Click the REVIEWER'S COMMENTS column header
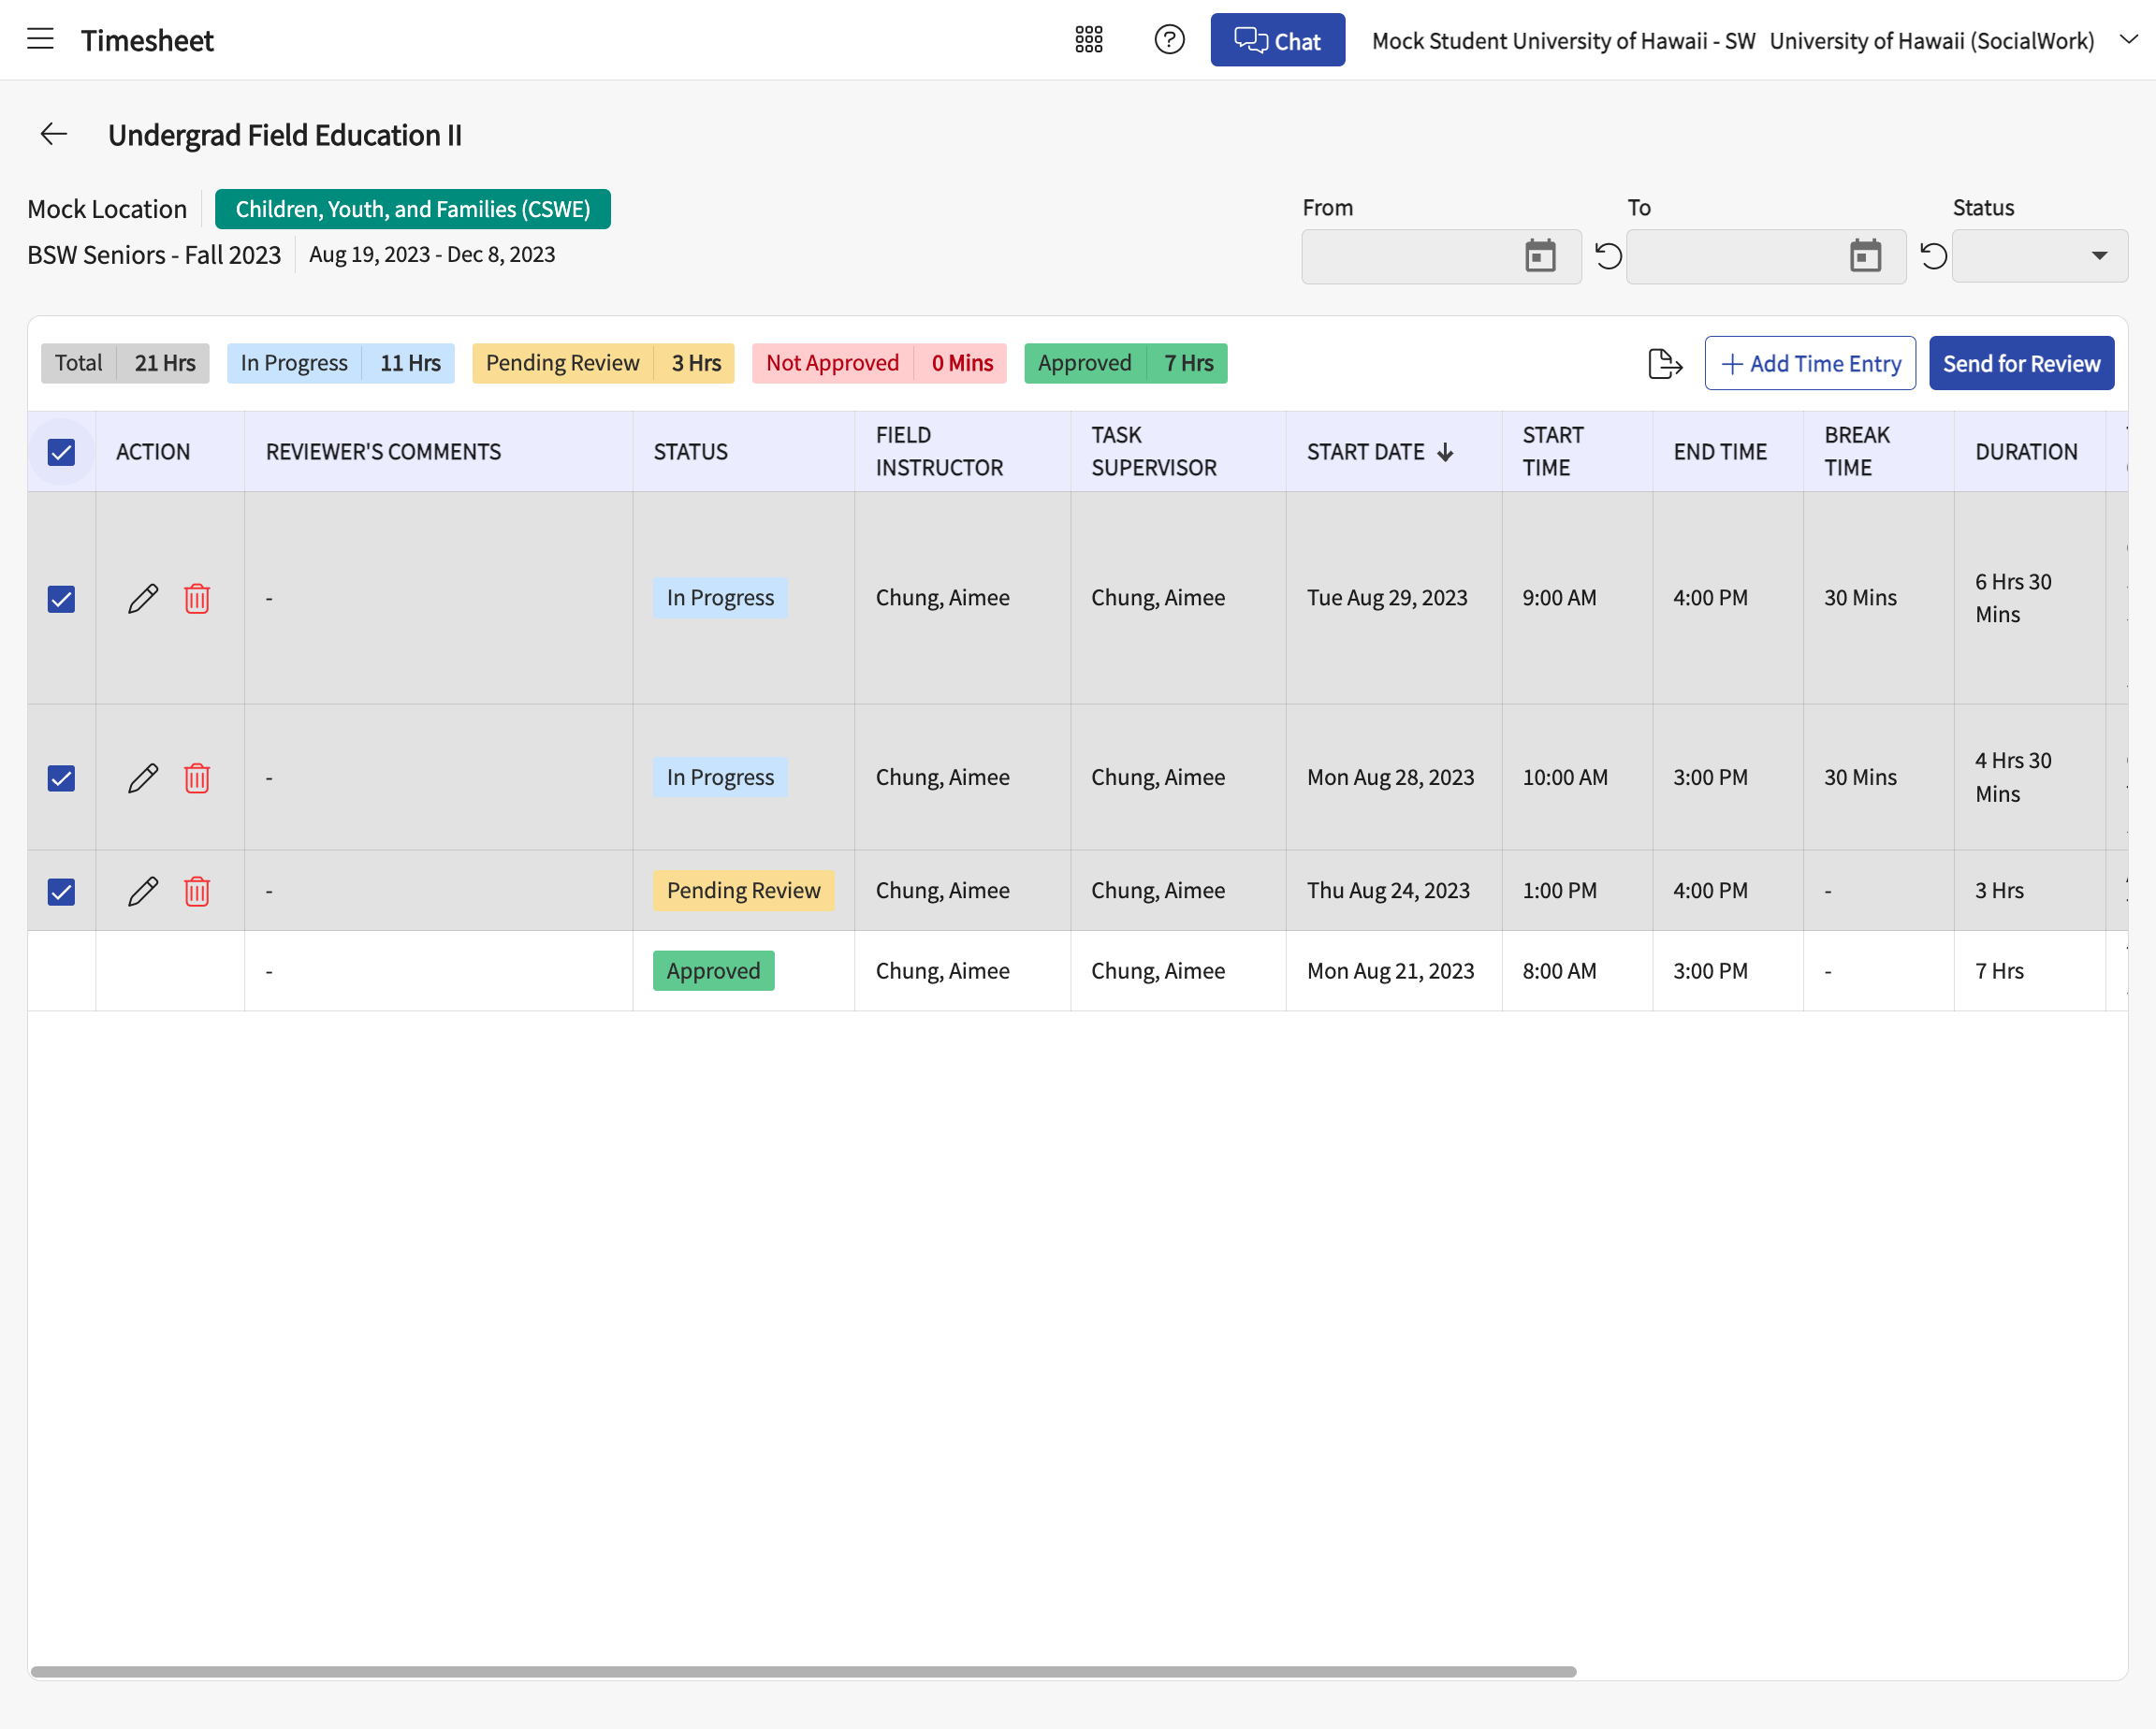 [438, 452]
